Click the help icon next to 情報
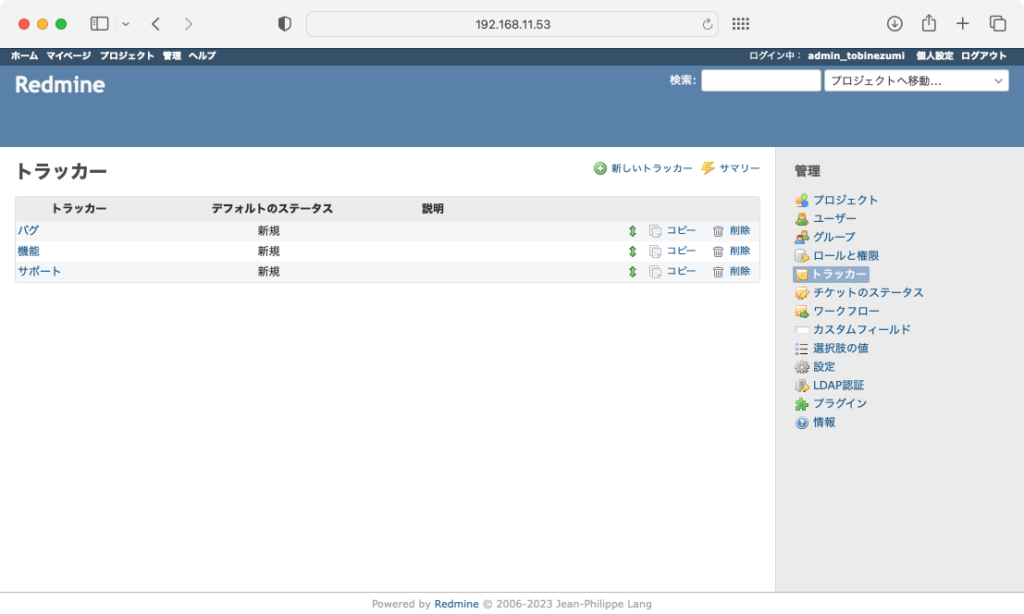1024x614 pixels. click(801, 423)
